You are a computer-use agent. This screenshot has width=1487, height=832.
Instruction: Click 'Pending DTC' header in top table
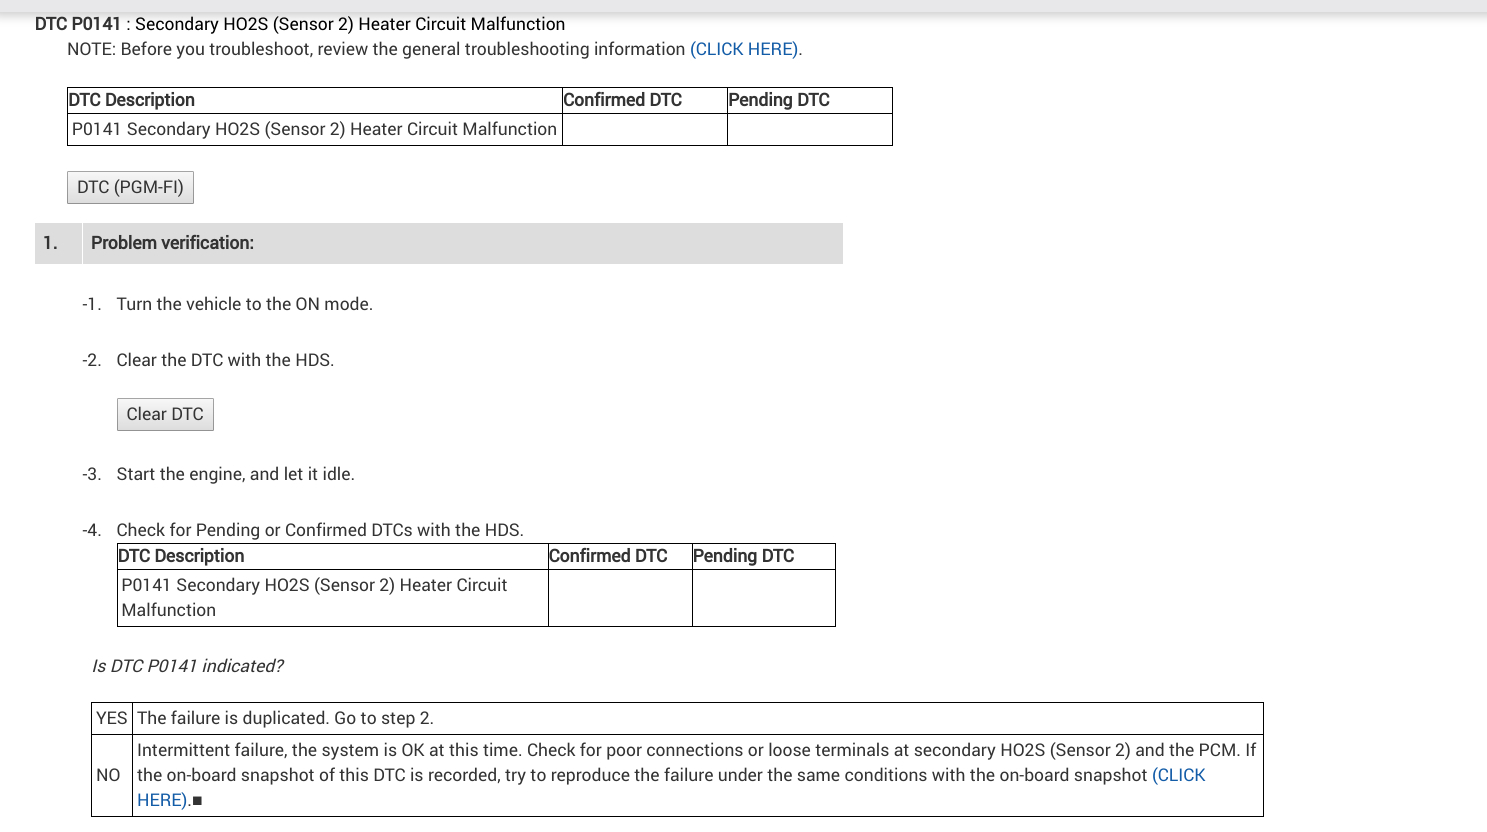click(809, 100)
